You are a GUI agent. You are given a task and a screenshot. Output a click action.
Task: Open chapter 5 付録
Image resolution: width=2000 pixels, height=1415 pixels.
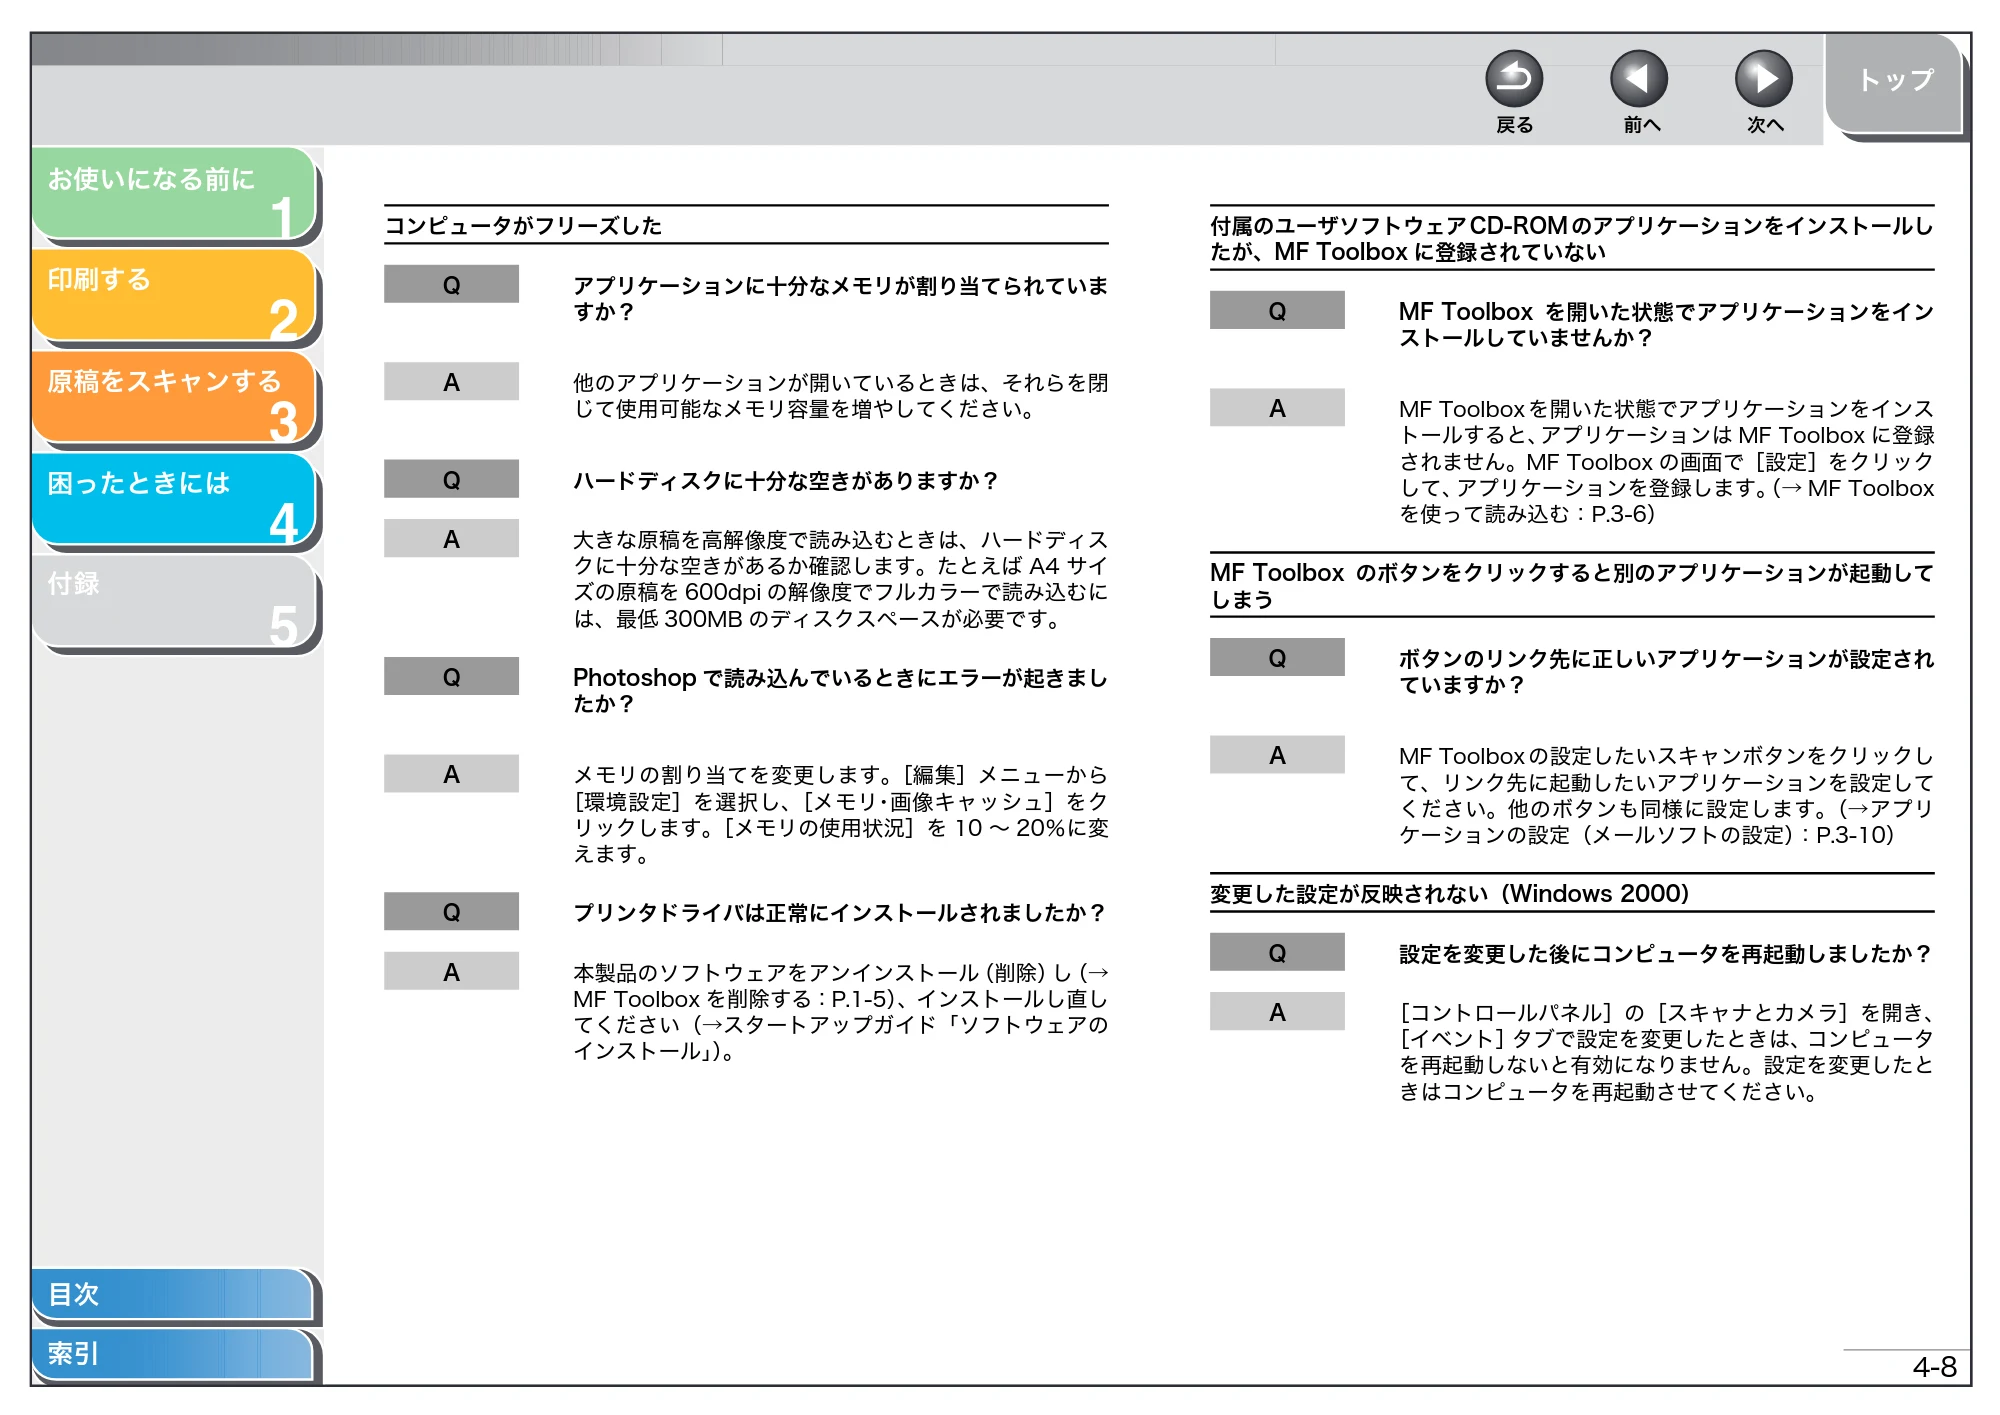click(x=173, y=601)
